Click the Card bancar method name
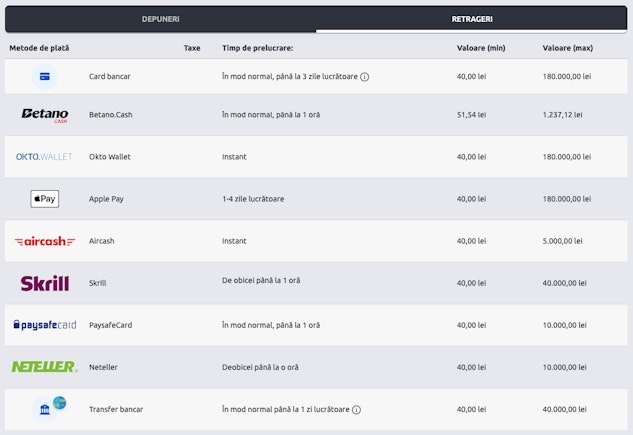Screen dimensions: 633x435 click(x=110, y=76)
